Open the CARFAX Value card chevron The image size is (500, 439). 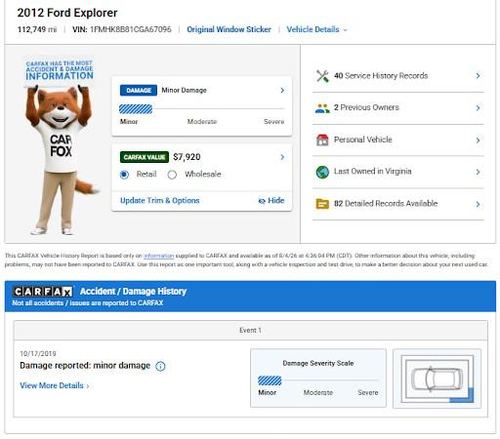(282, 157)
